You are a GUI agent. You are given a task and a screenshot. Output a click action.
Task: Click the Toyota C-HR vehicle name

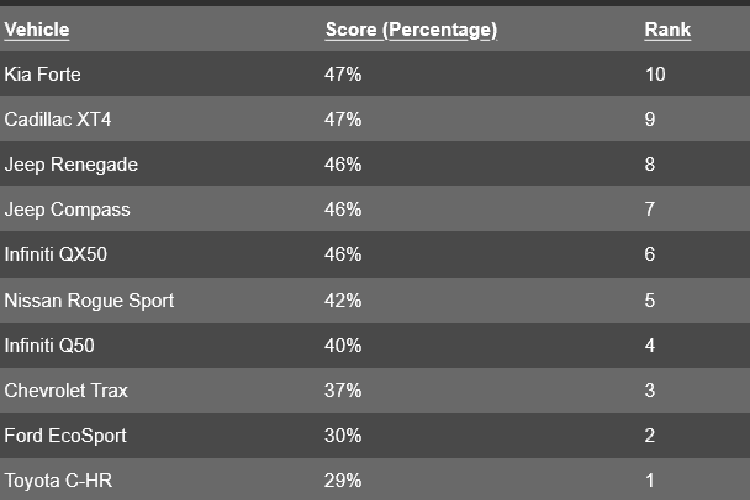[58, 481]
